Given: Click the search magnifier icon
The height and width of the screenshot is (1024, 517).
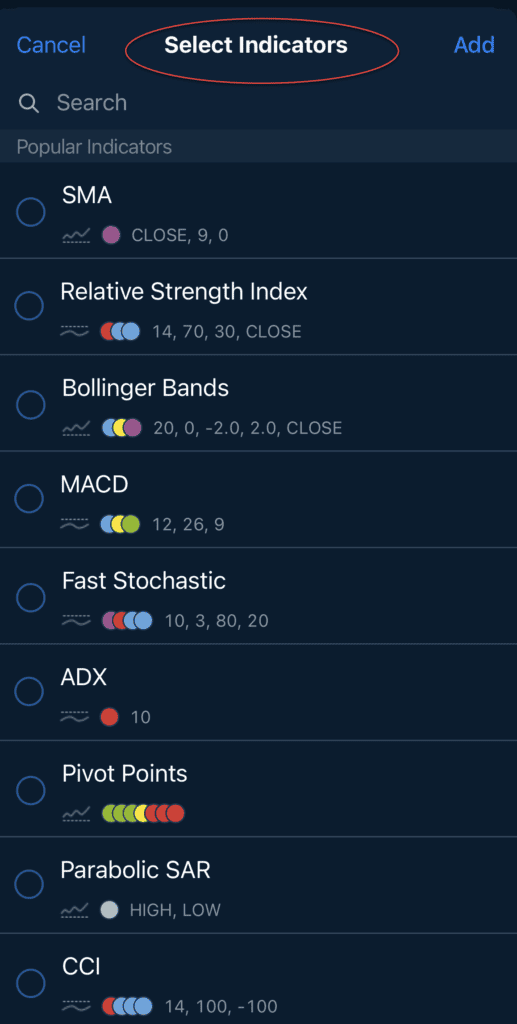Looking at the screenshot, I should click(29, 103).
